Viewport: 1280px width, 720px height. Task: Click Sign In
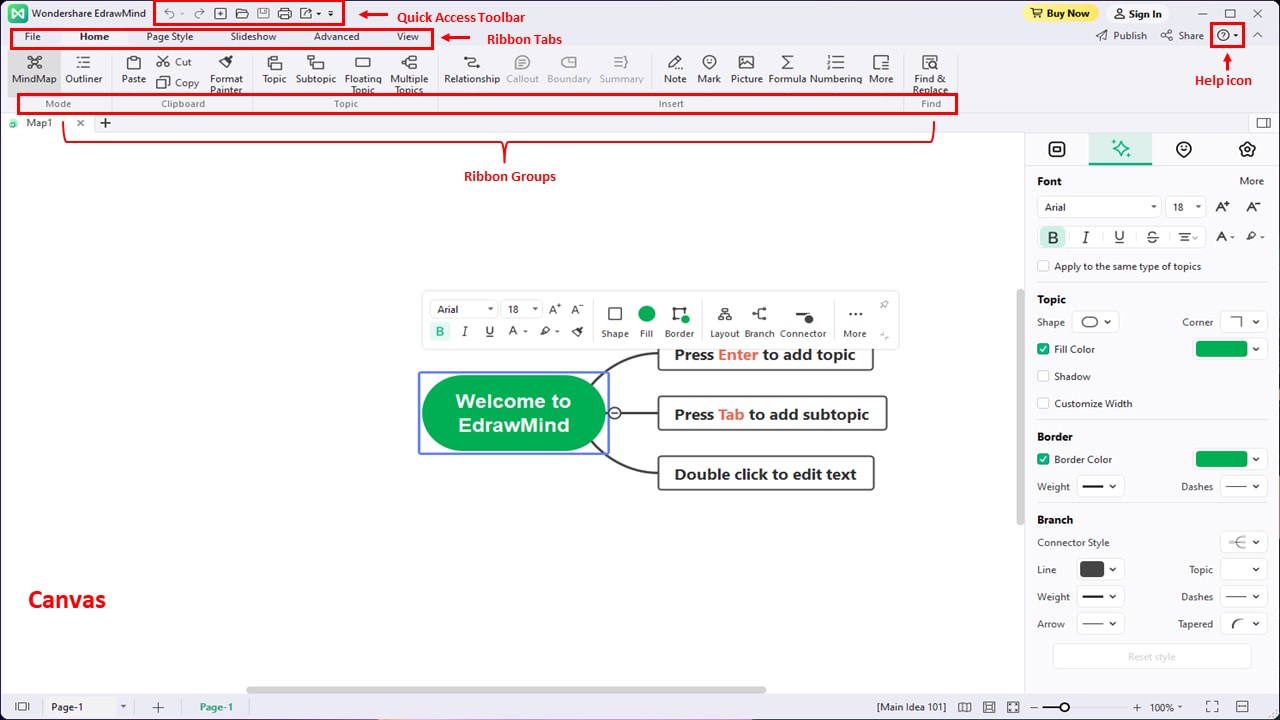(x=1136, y=14)
